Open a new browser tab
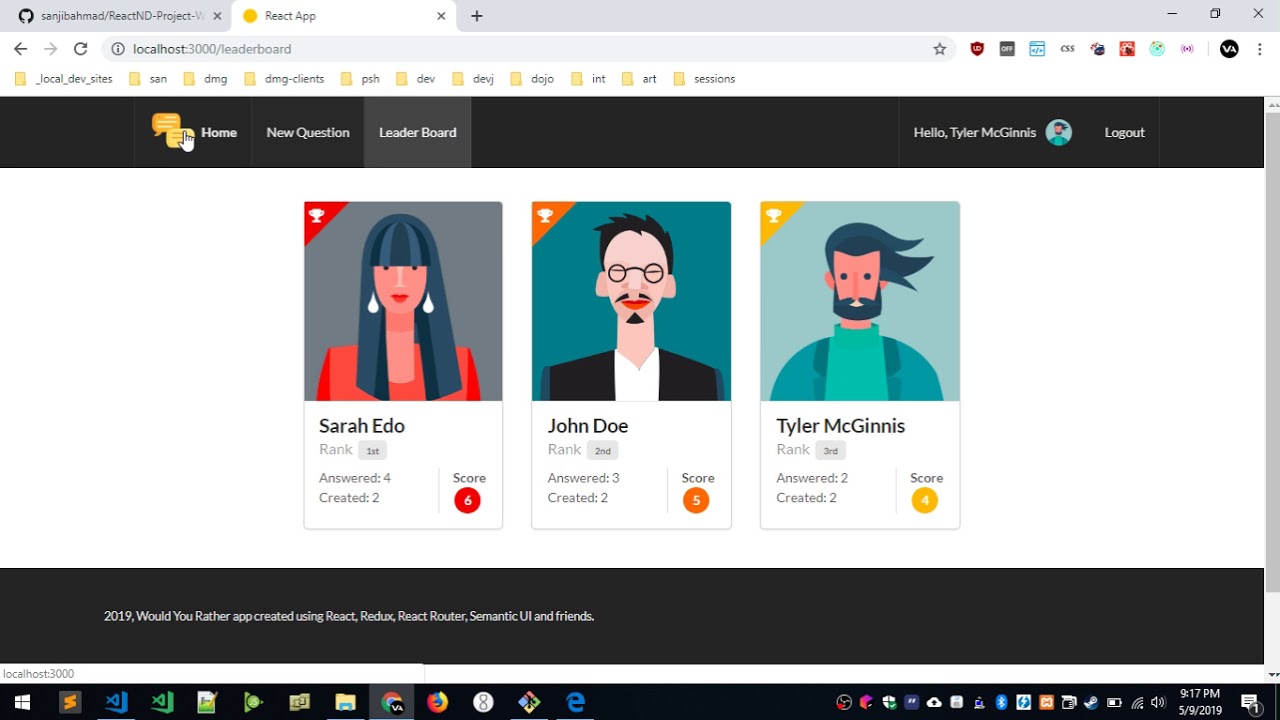Image resolution: width=1280 pixels, height=720 pixels. 477,16
